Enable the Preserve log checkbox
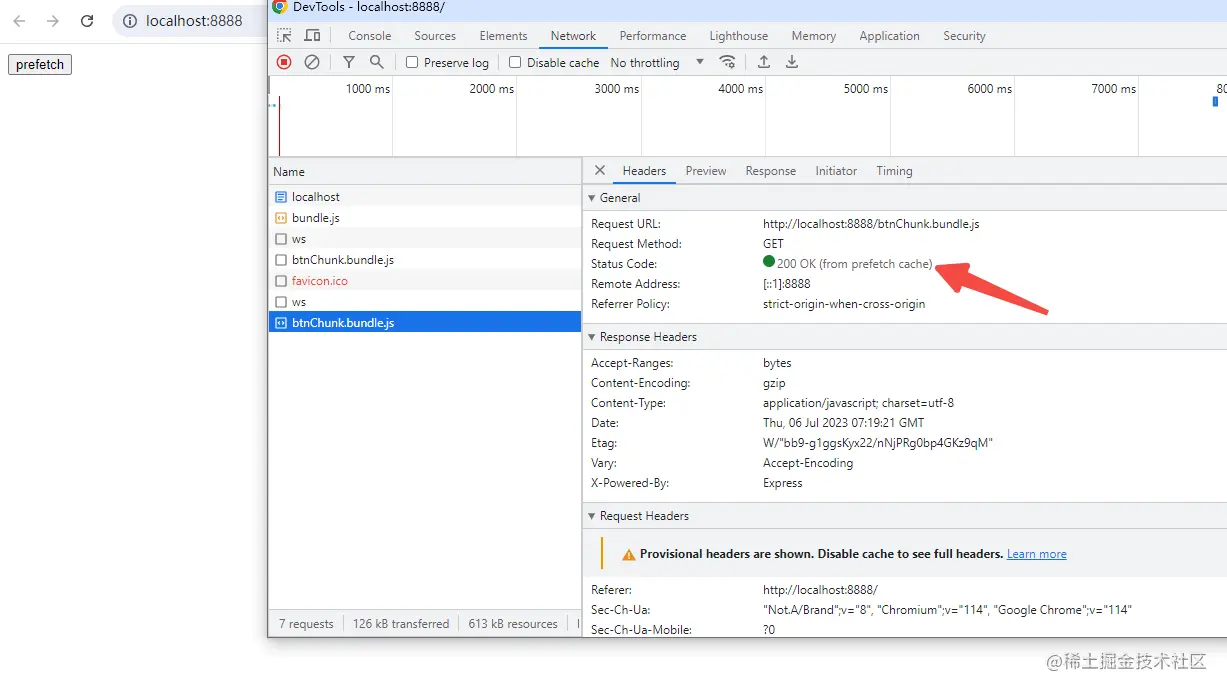The width and height of the screenshot is (1227, 692). click(412, 62)
